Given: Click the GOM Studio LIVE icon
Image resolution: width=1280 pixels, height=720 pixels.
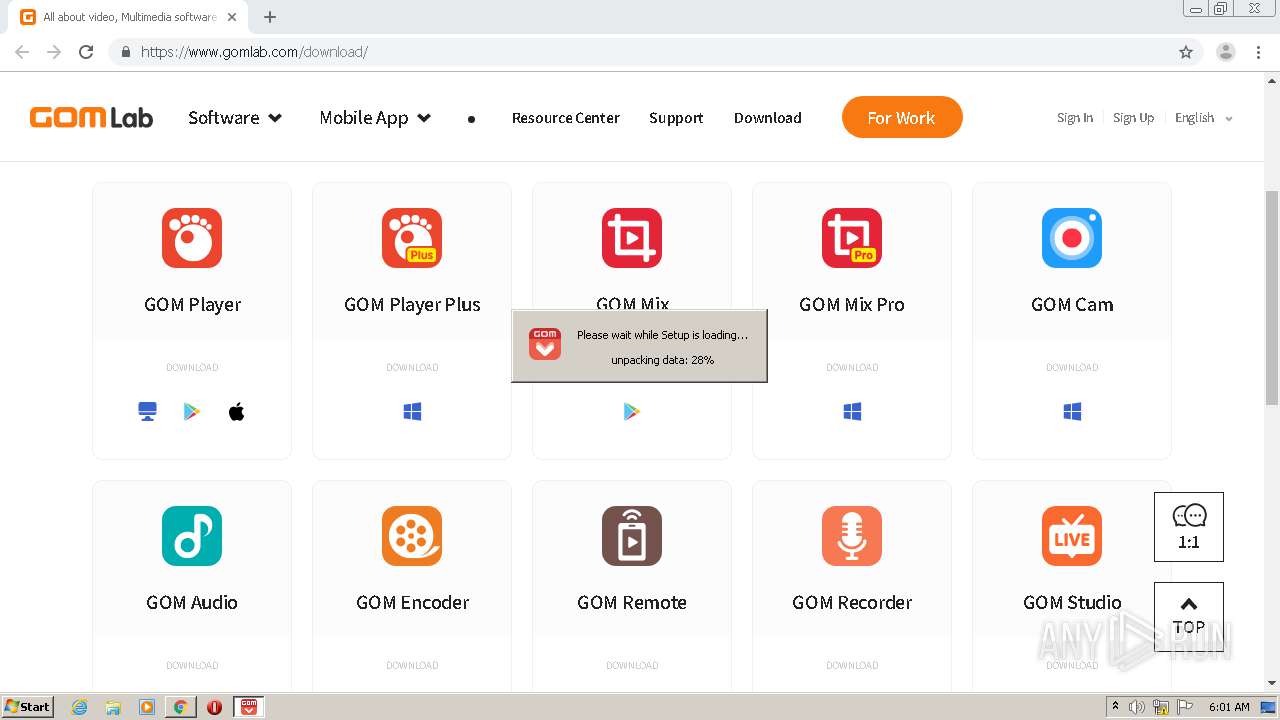Looking at the screenshot, I should pyautogui.click(x=1072, y=536).
